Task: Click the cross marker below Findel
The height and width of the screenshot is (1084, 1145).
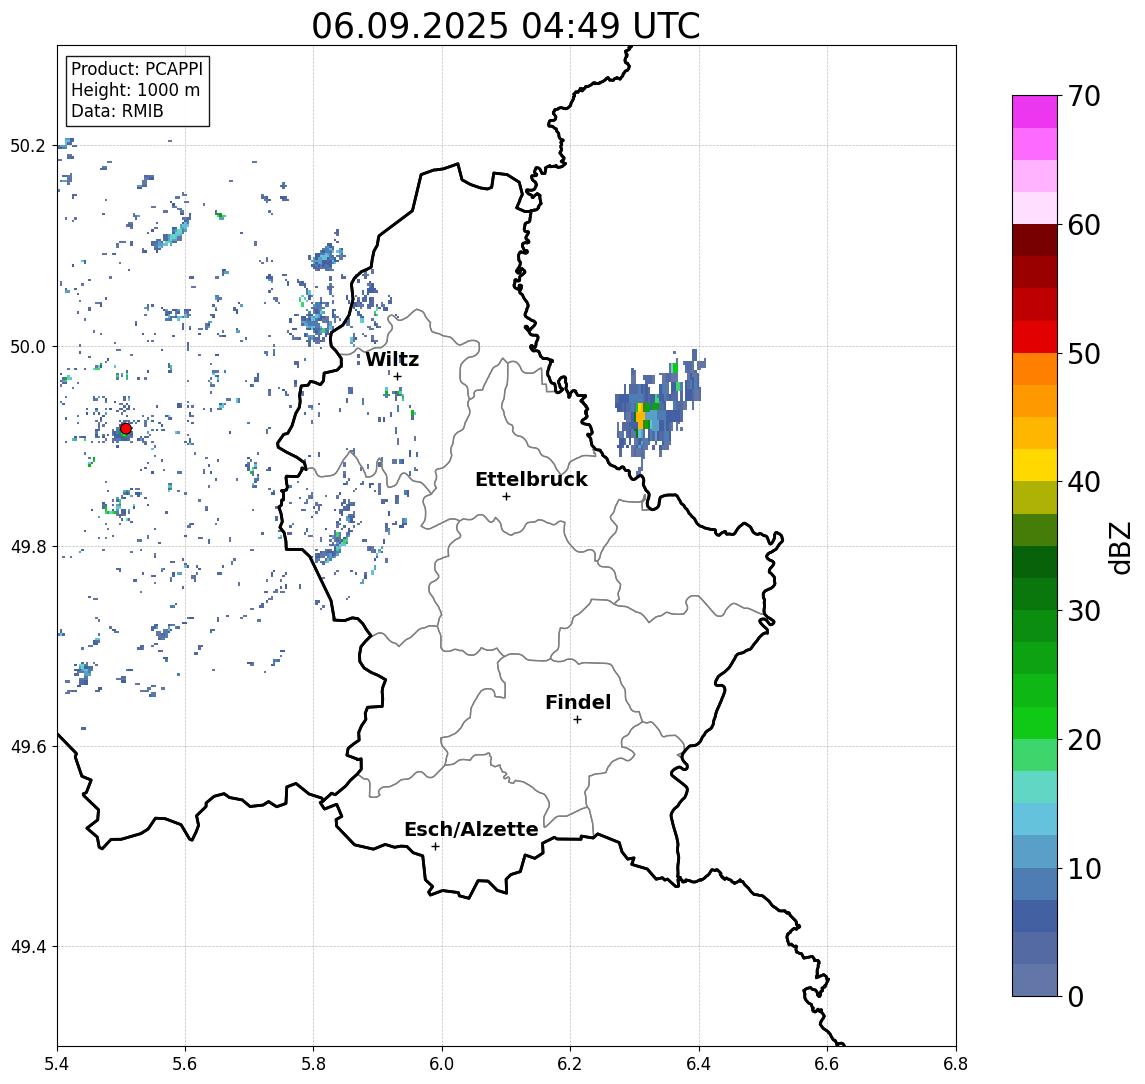Action: [x=577, y=720]
